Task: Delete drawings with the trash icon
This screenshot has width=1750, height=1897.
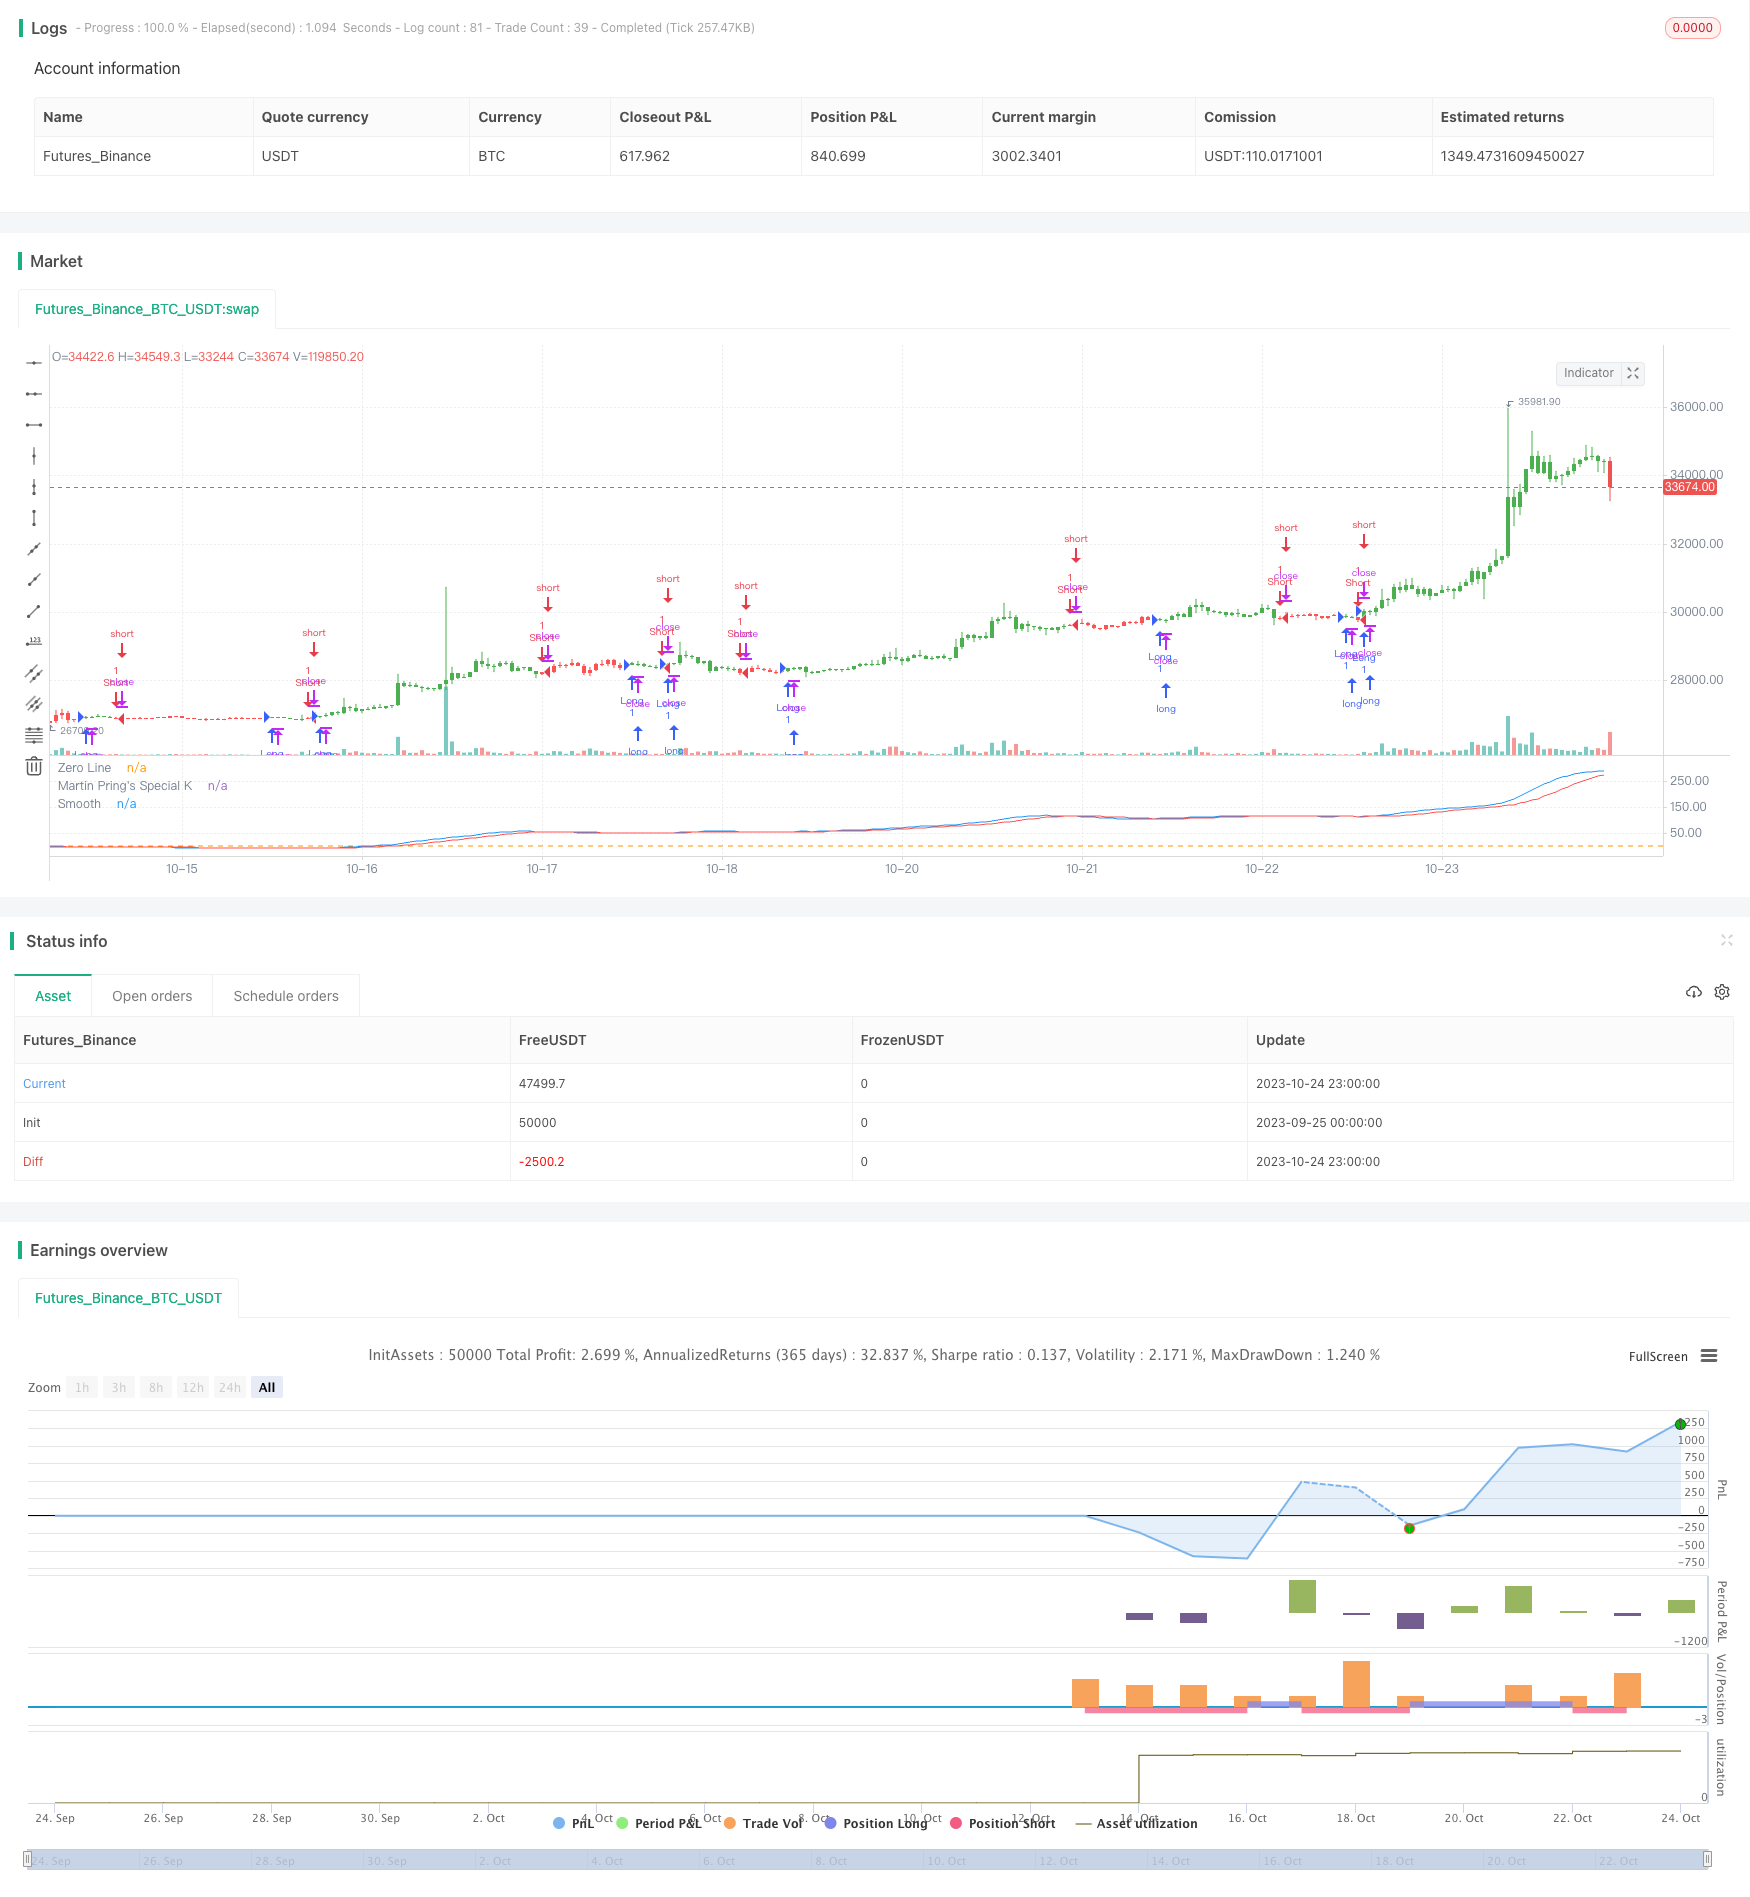Action: pos(34,767)
